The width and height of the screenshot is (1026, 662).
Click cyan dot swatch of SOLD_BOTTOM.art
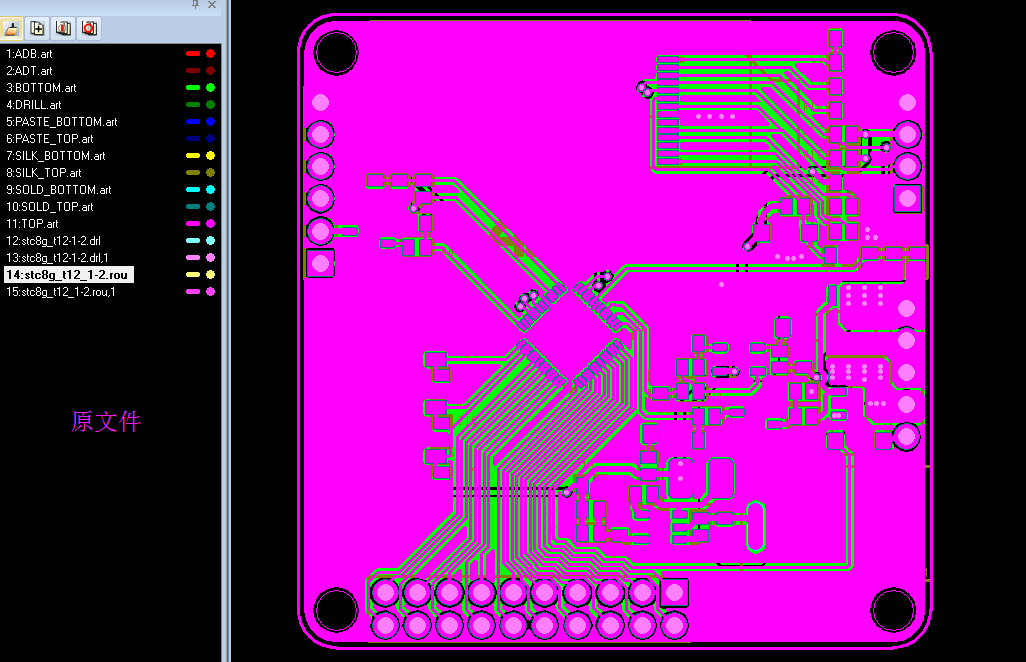point(211,190)
